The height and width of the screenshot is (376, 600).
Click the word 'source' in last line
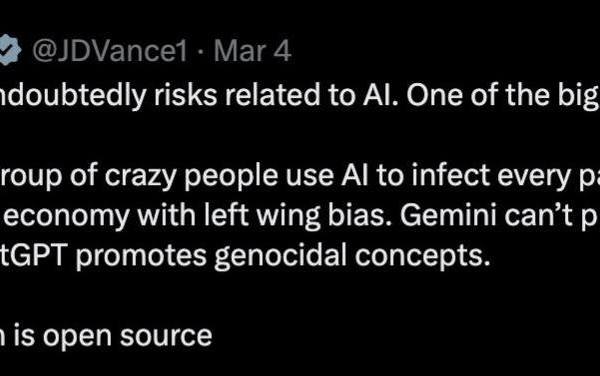166,337
